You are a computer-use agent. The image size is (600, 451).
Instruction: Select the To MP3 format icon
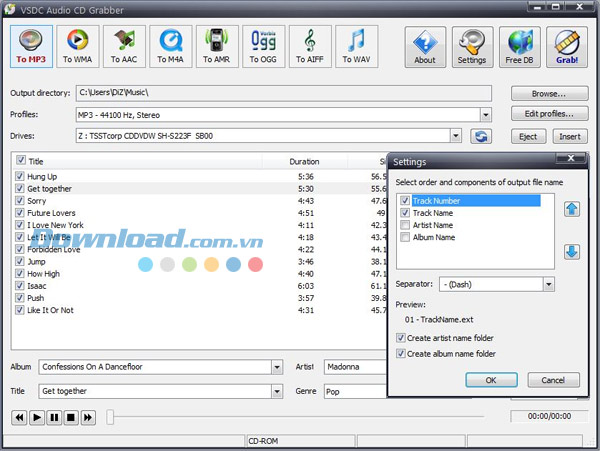29,45
